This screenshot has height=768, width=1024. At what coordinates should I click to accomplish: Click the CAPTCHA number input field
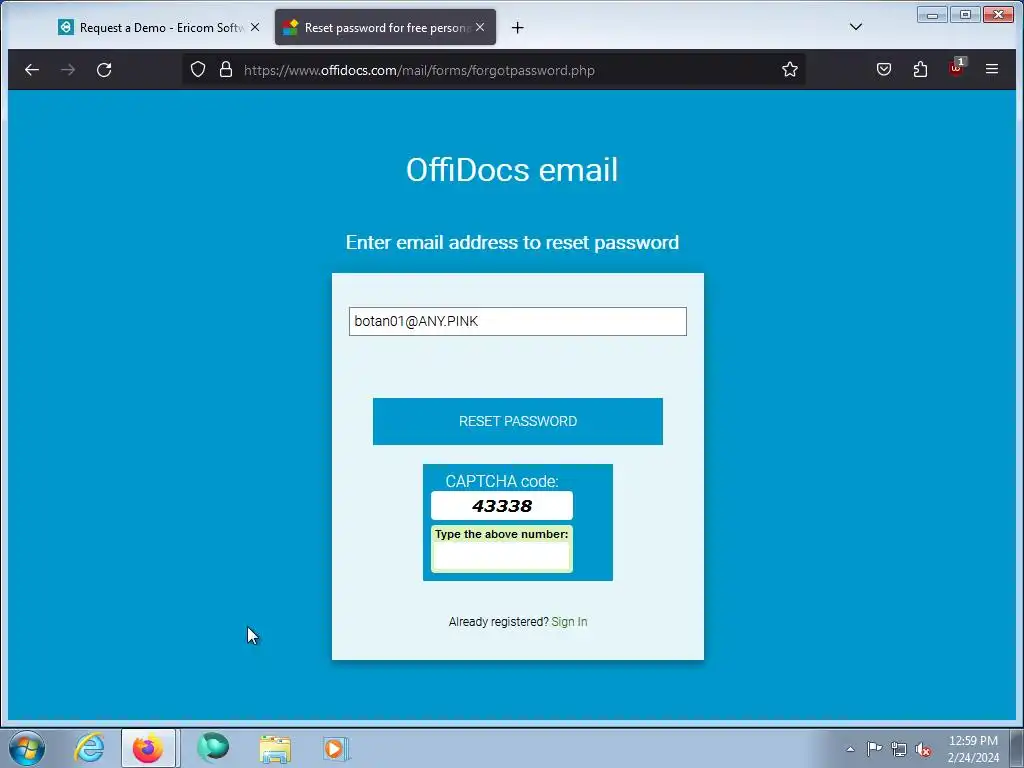tap(502, 556)
